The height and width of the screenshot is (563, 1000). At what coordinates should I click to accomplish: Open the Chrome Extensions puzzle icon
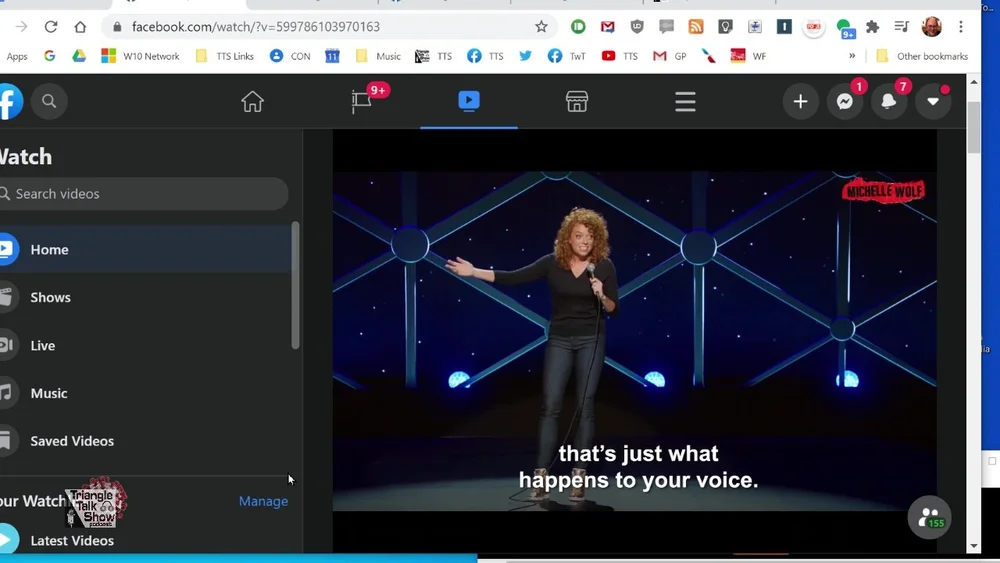(872, 27)
